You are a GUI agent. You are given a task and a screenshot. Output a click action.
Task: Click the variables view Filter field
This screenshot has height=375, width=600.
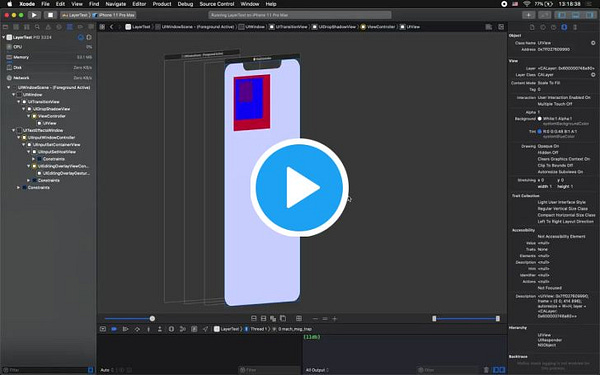tap(269, 370)
